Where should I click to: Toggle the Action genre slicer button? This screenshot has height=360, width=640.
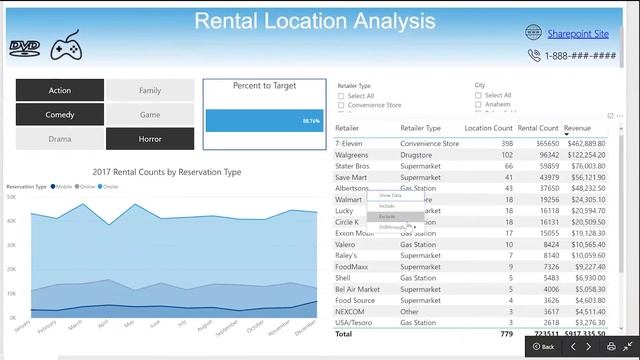(60, 90)
